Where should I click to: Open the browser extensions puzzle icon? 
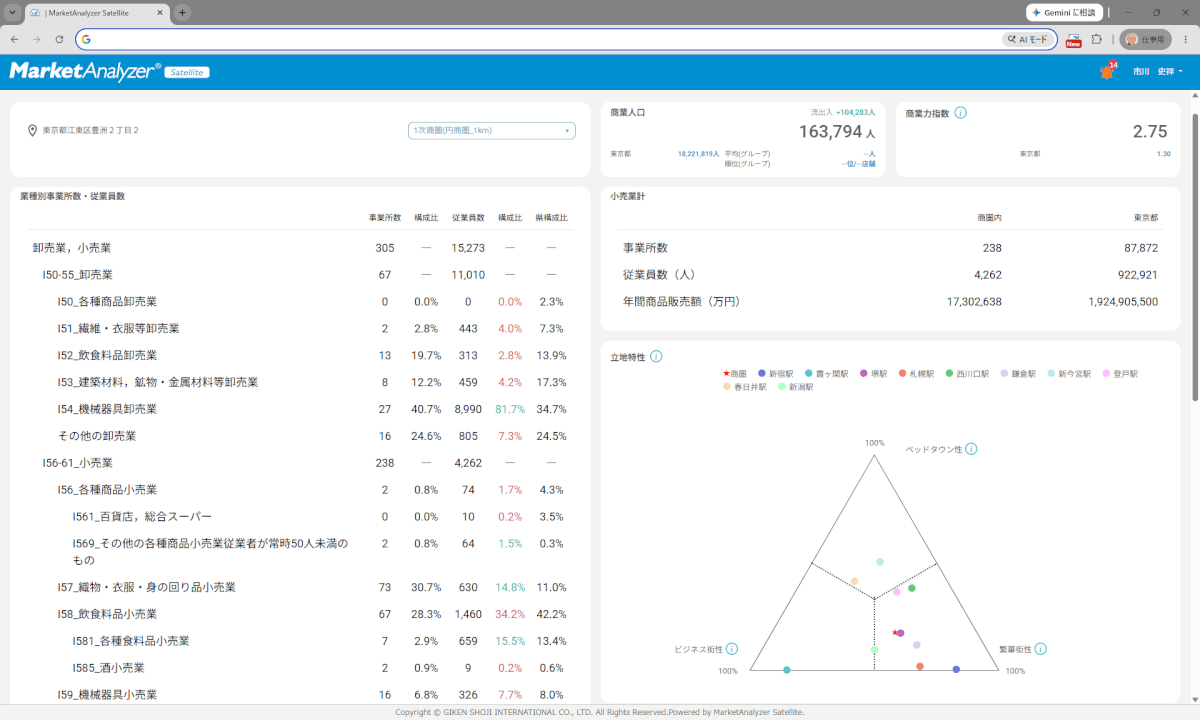pos(1097,39)
